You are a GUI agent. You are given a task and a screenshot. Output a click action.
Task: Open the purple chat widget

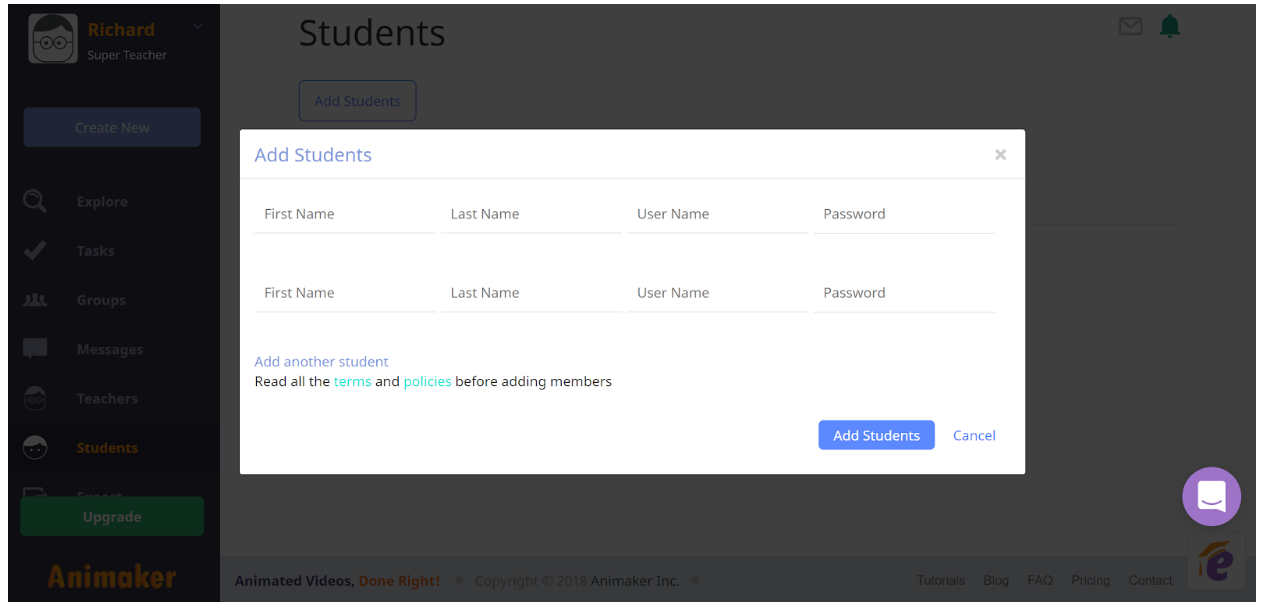coord(1211,496)
